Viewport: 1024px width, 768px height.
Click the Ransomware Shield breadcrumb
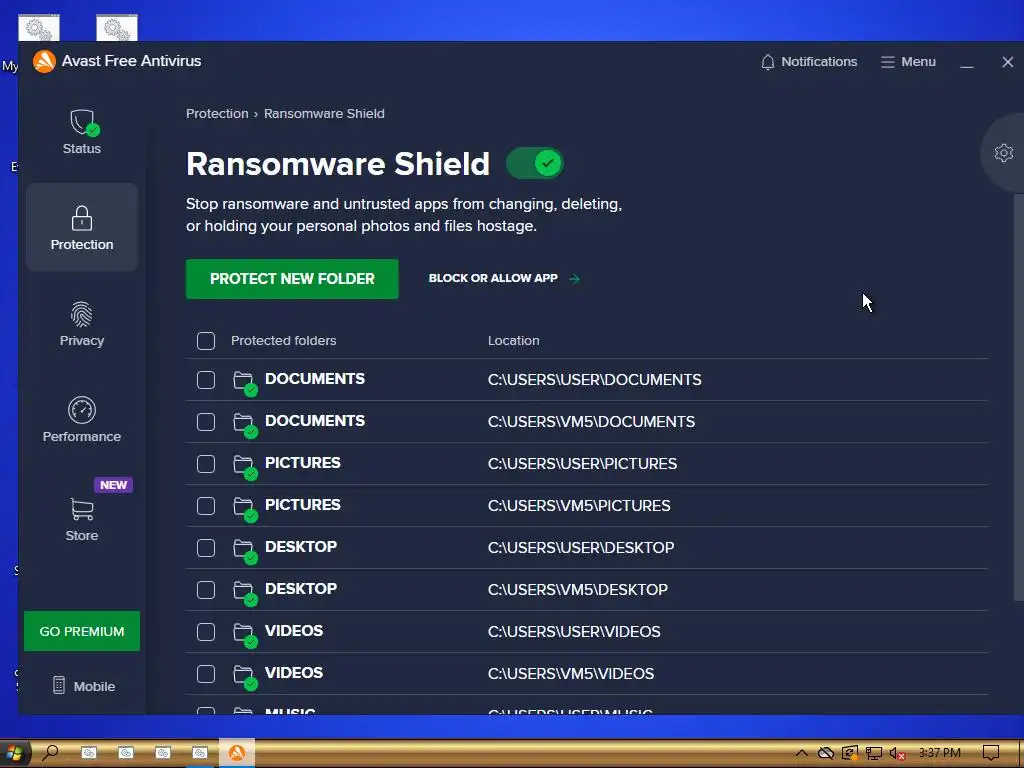click(324, 114)
